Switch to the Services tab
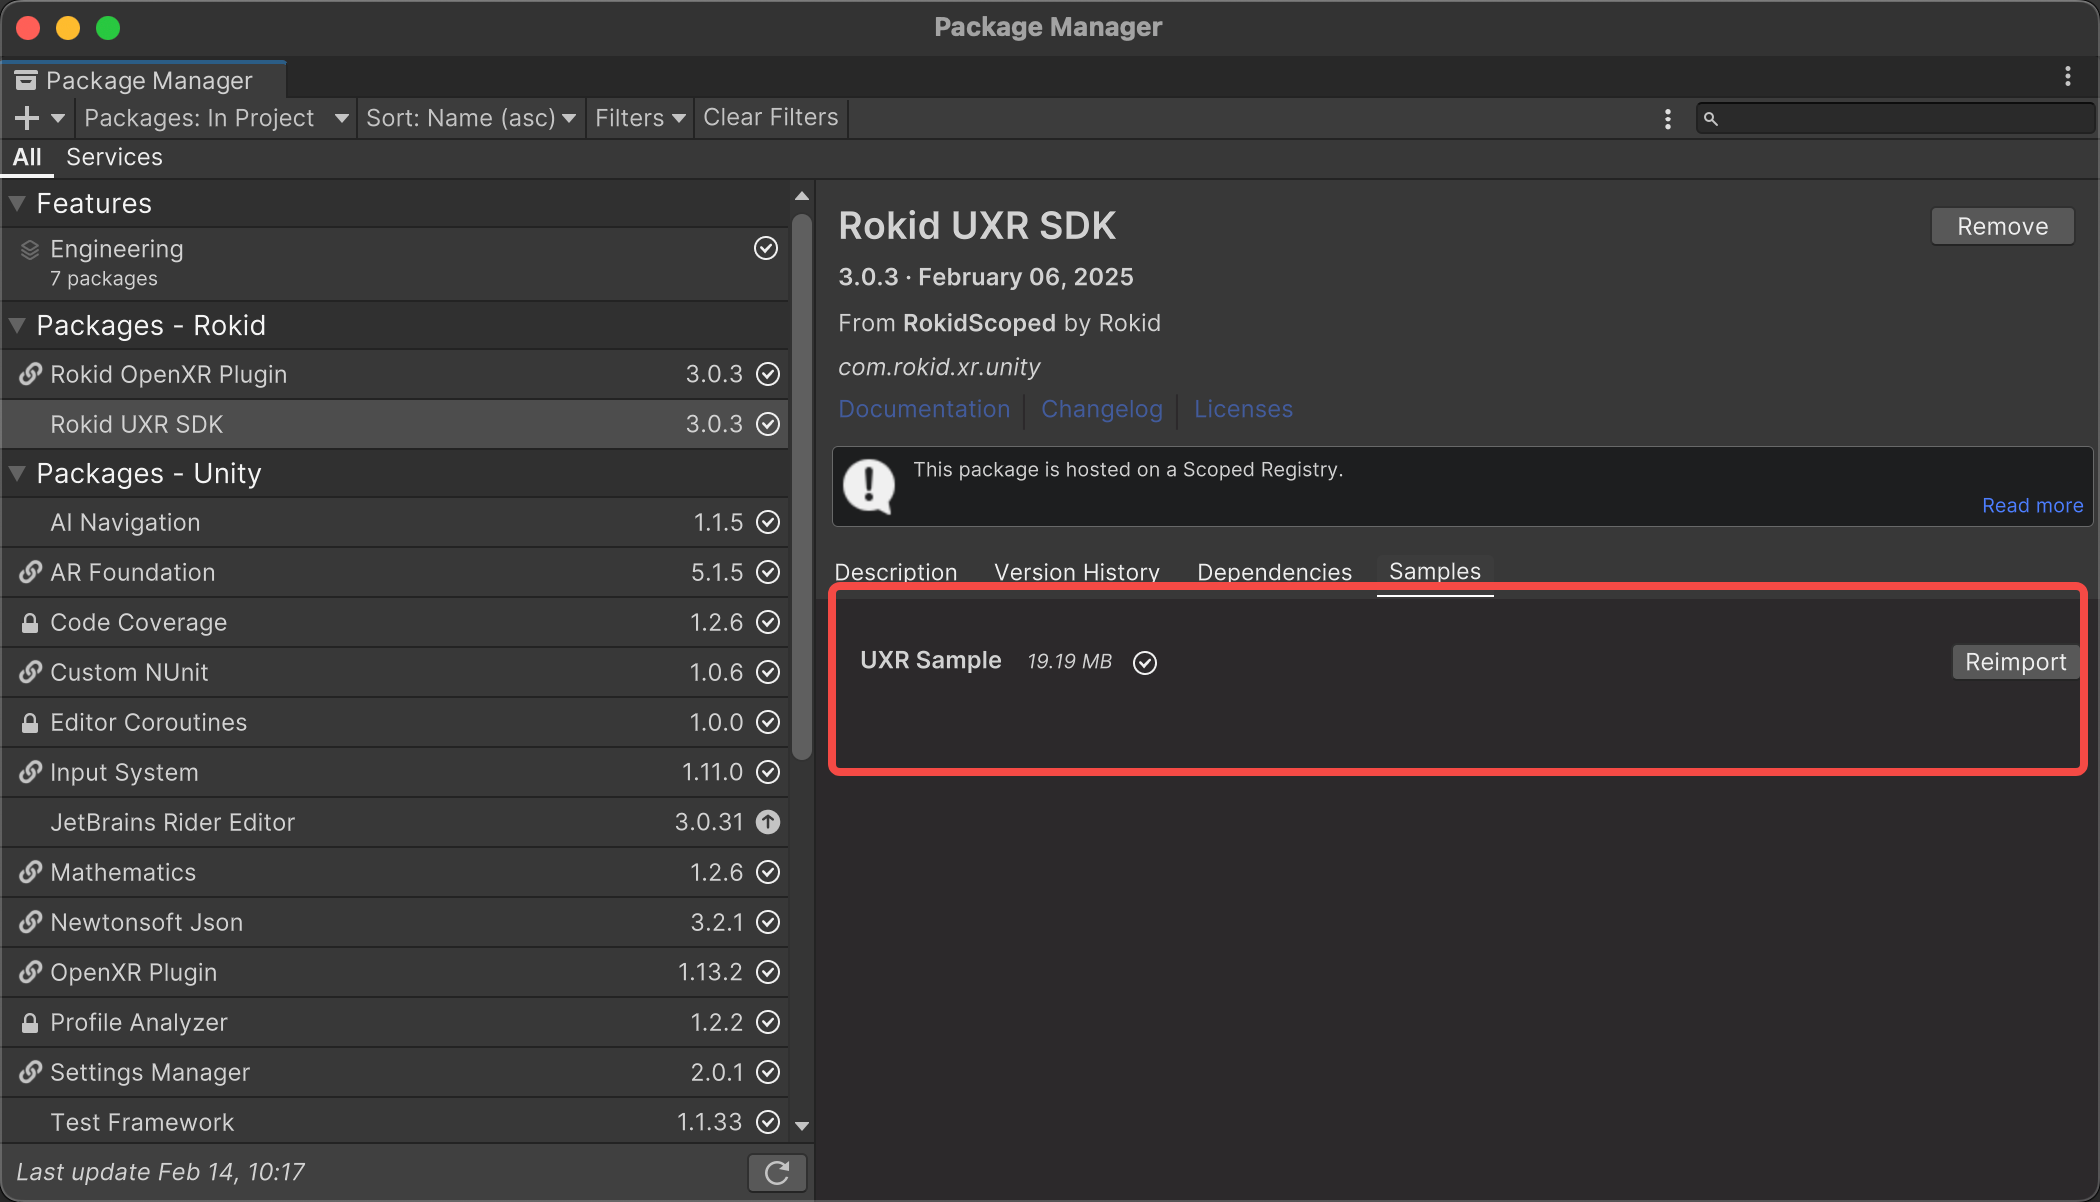This screenshot has height=1202, width=2100. pyautogui.click(x=114, y=157)
